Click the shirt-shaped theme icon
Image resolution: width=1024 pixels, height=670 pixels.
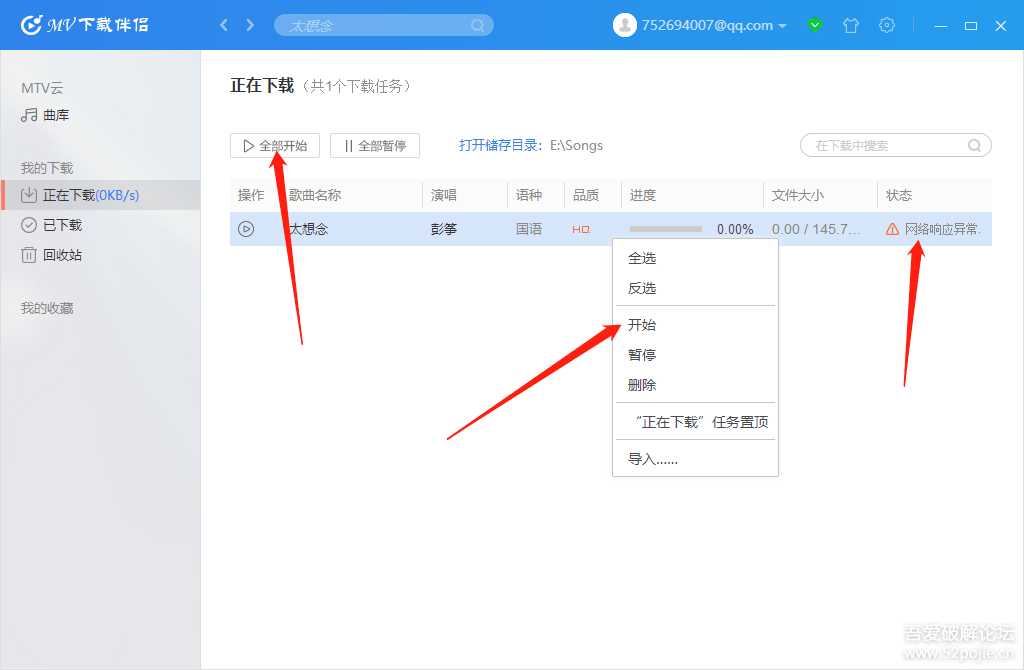(851, 26)
